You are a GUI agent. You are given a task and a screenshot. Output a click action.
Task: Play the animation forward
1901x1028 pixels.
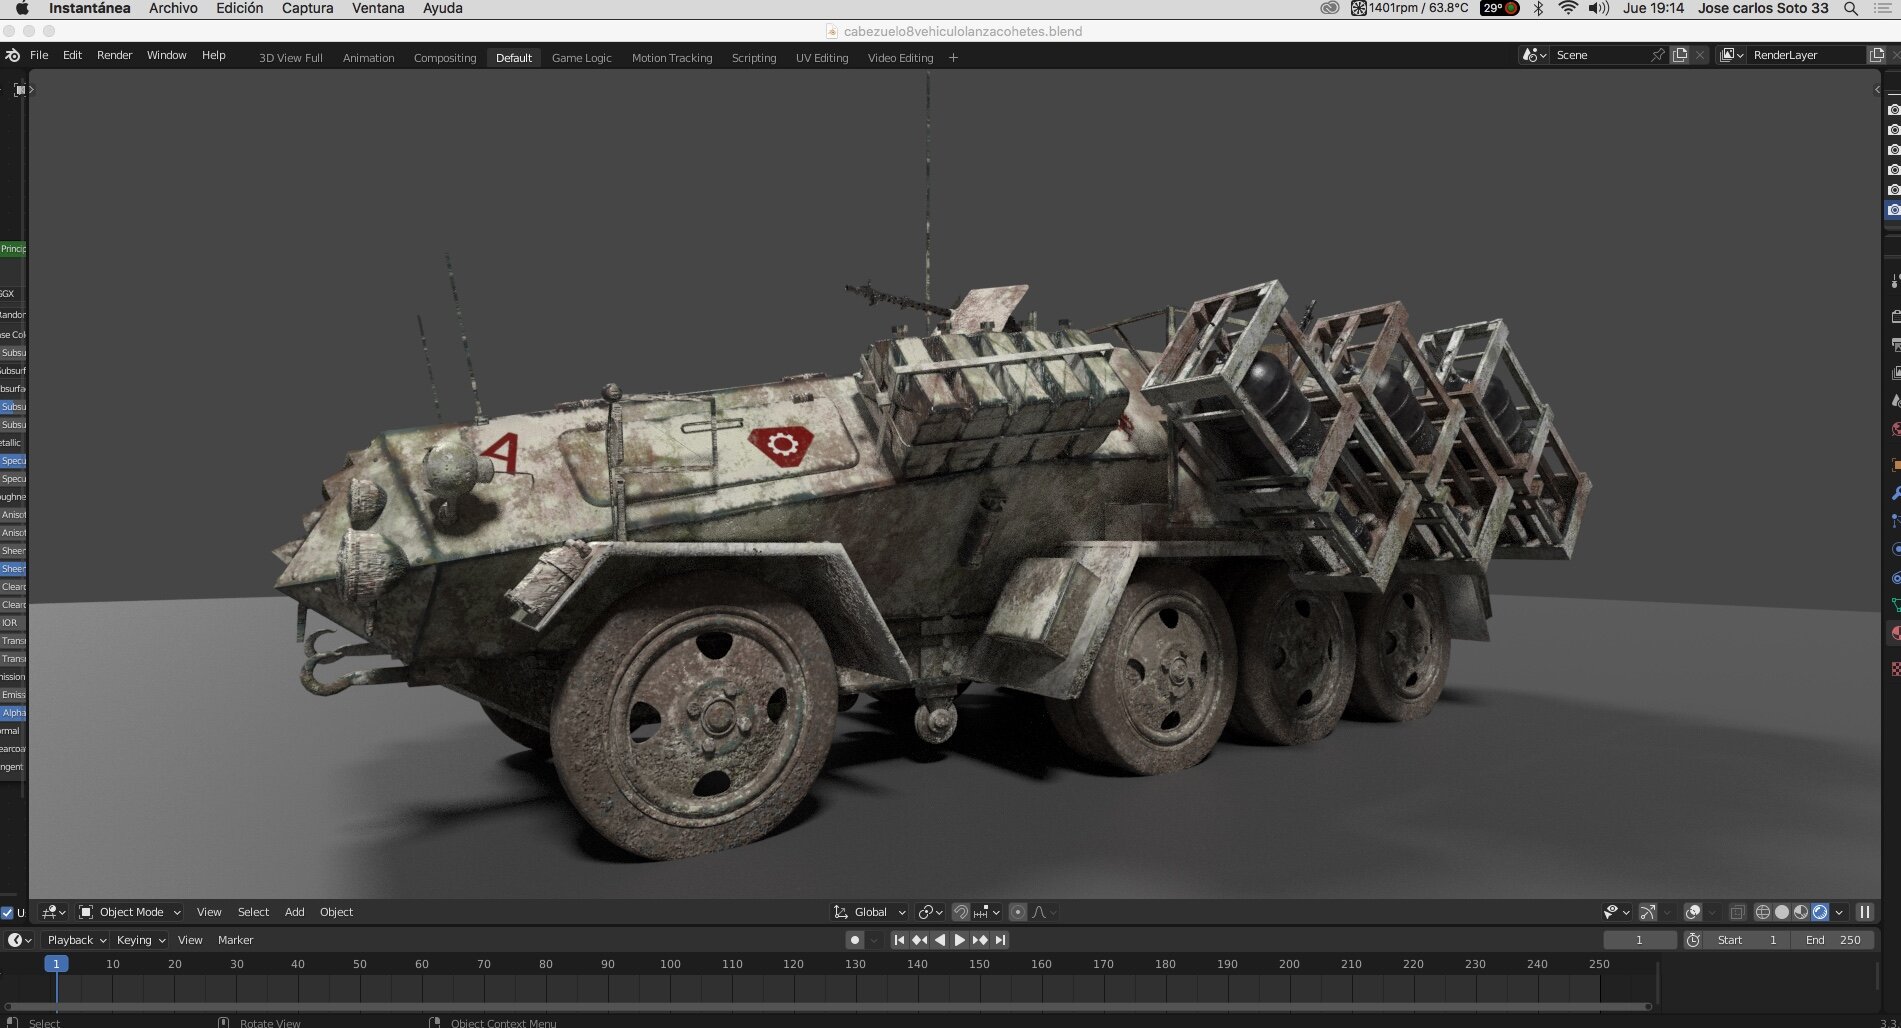coord(959,940)
